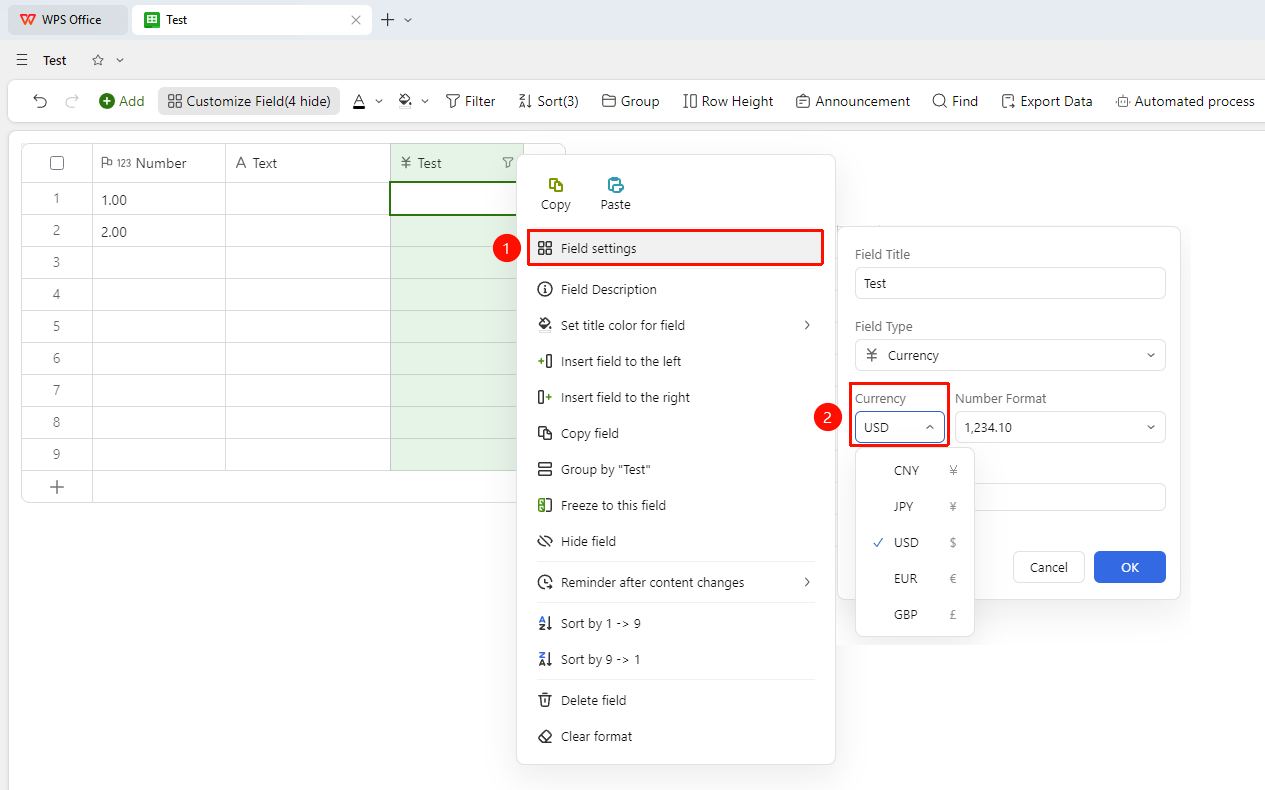
Task: Open Sort(3) settings
Action: (548, 101)
